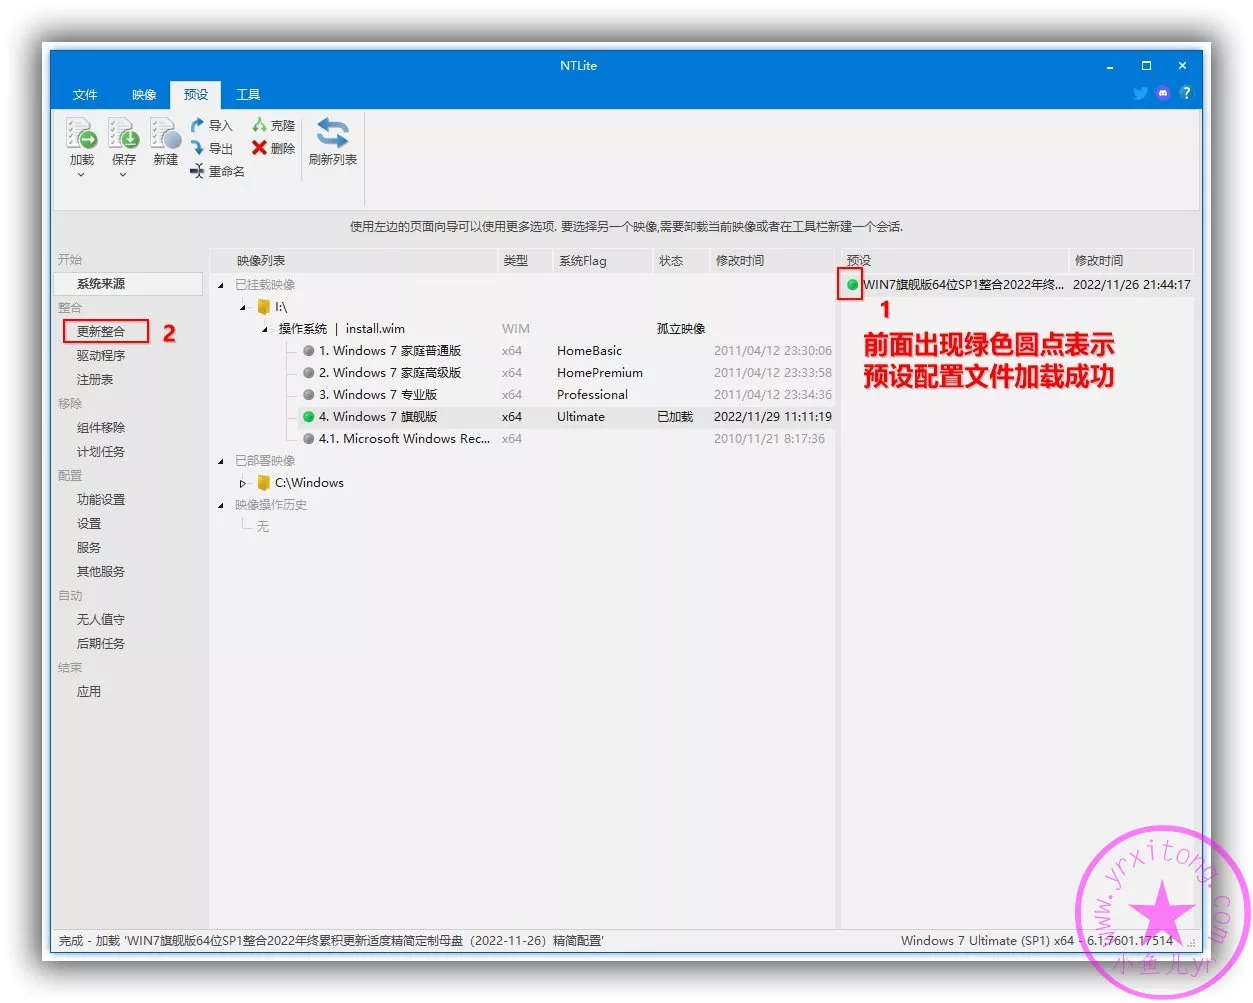Click the help question mark icon

pos(1185,93)
